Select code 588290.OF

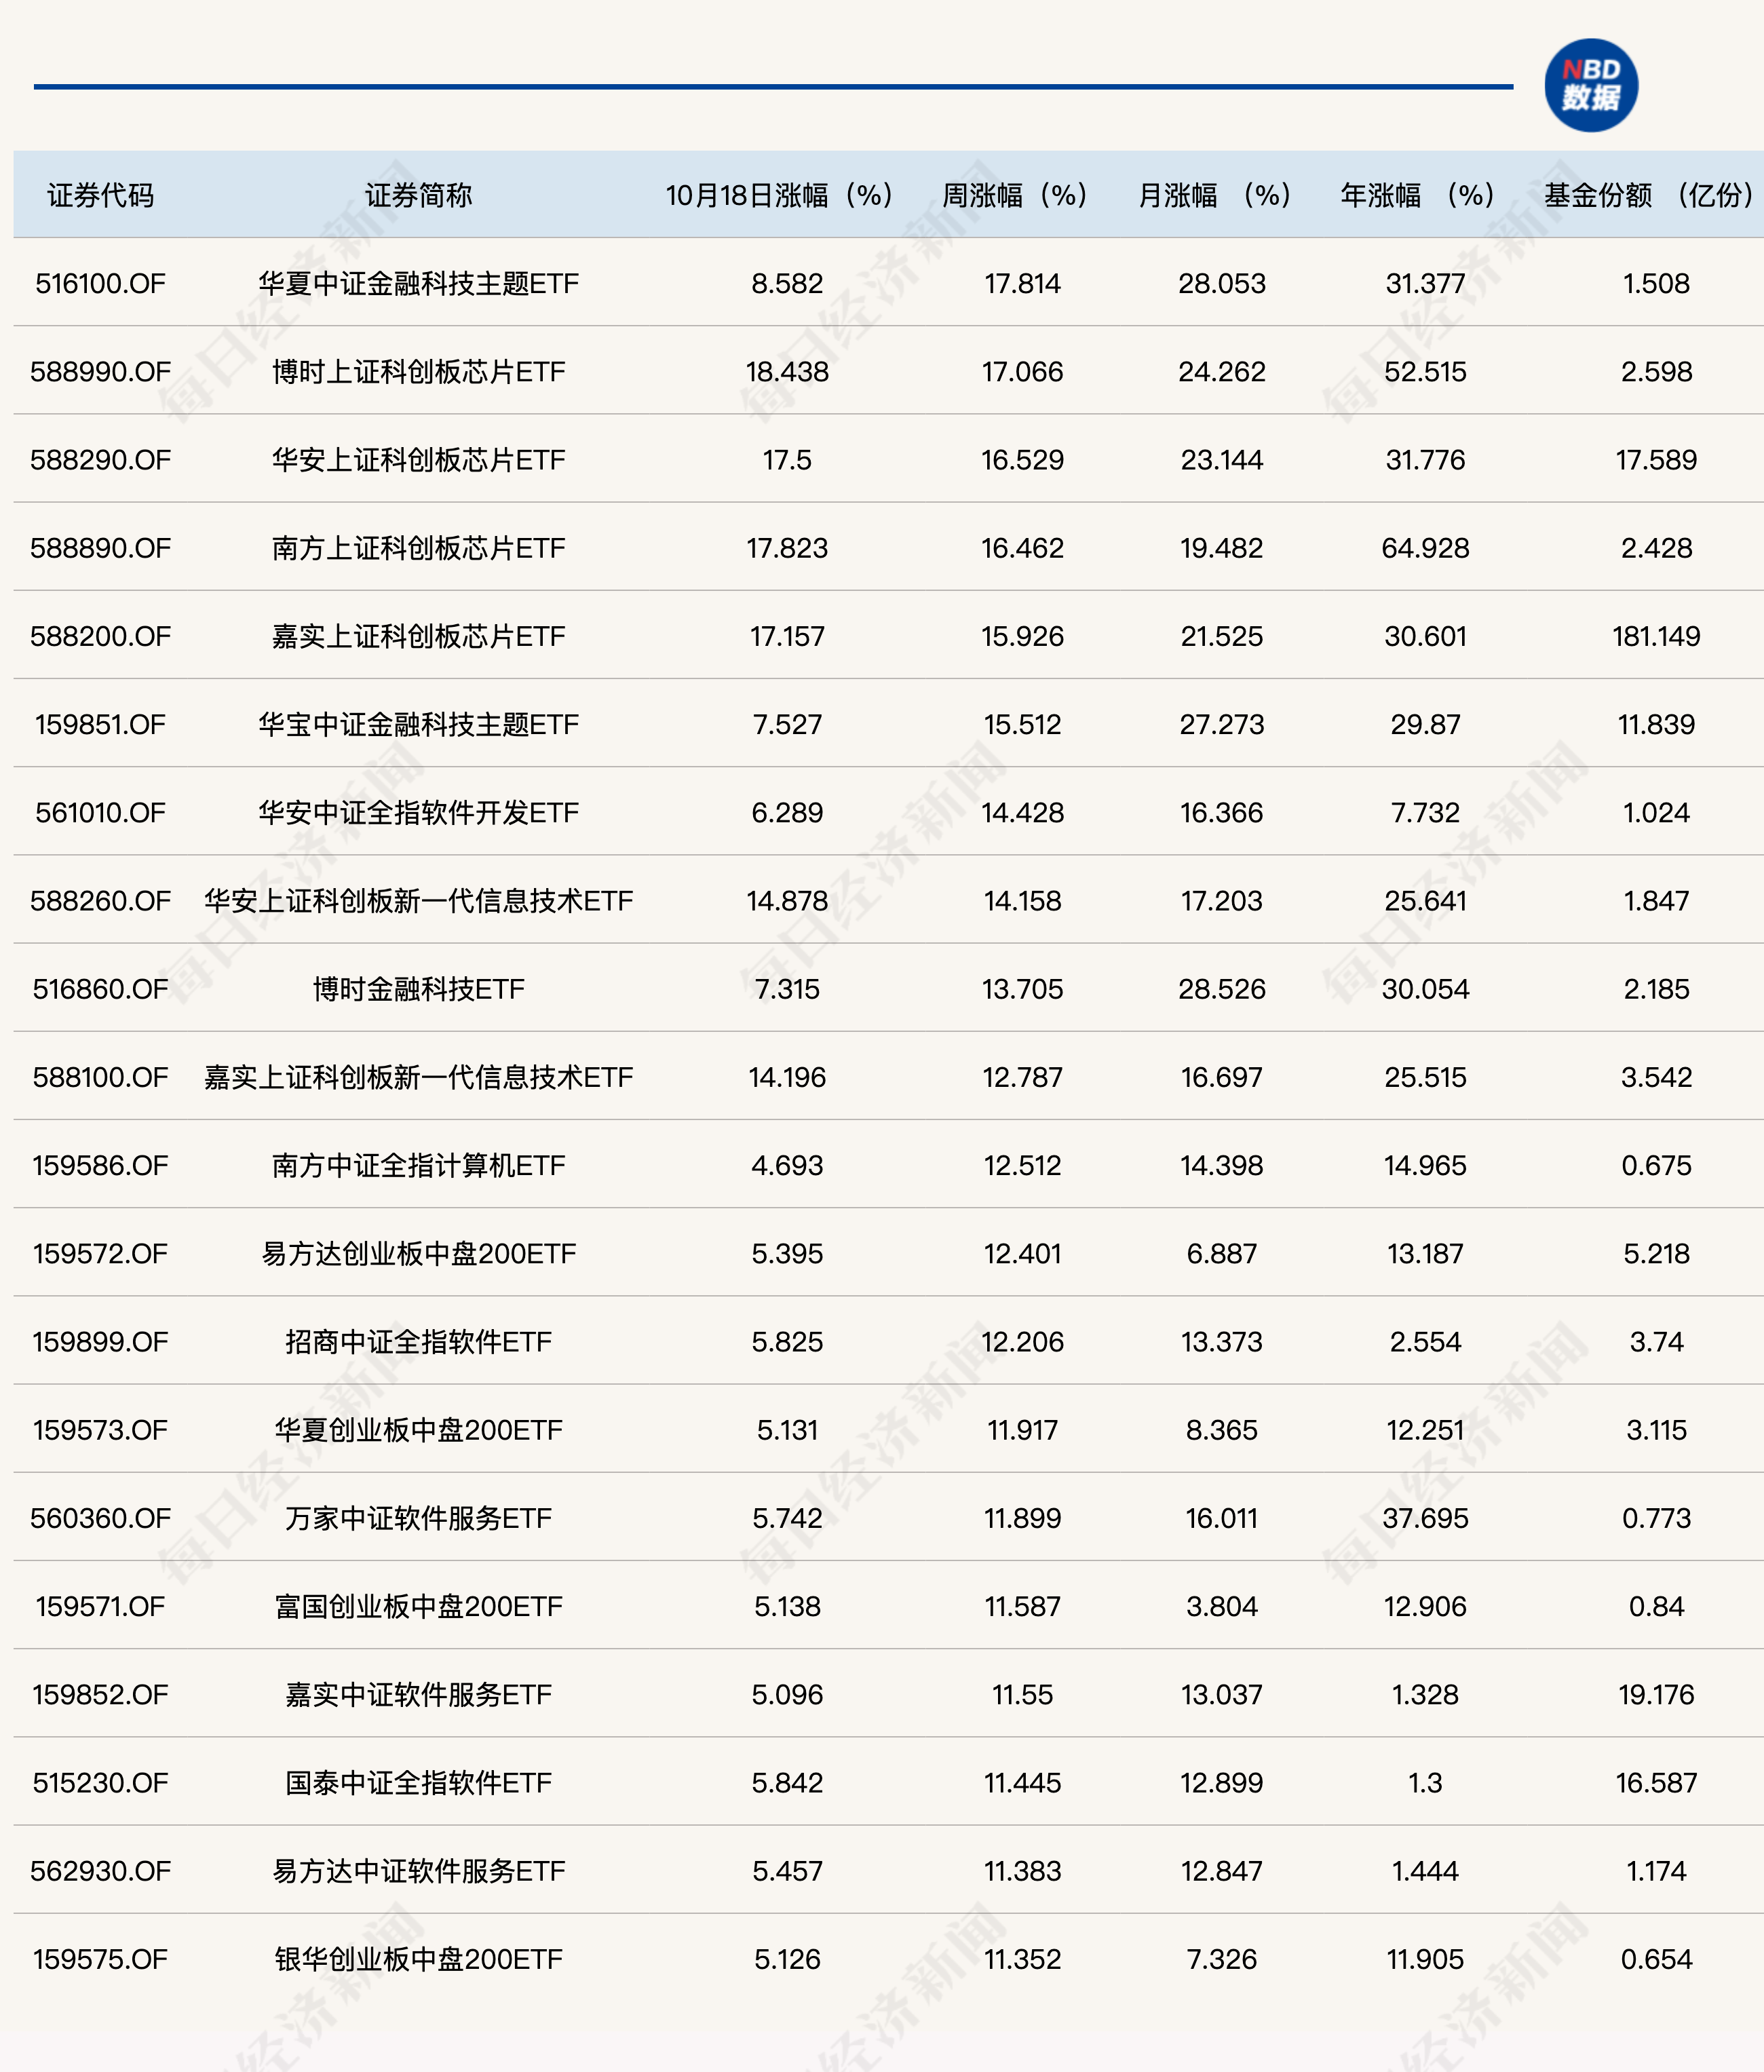(100, 460)
